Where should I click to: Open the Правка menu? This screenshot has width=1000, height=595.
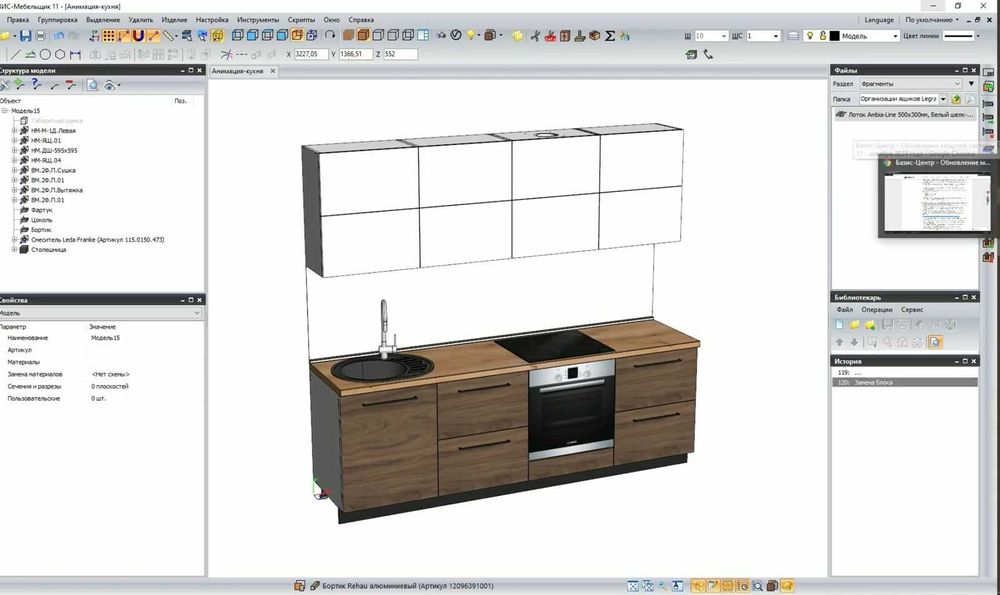[18, 20]
